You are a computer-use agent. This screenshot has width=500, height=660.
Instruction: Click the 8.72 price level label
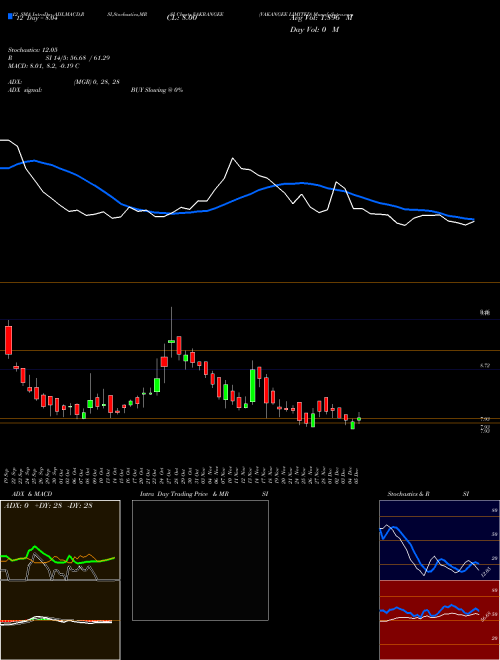[485, 366]
